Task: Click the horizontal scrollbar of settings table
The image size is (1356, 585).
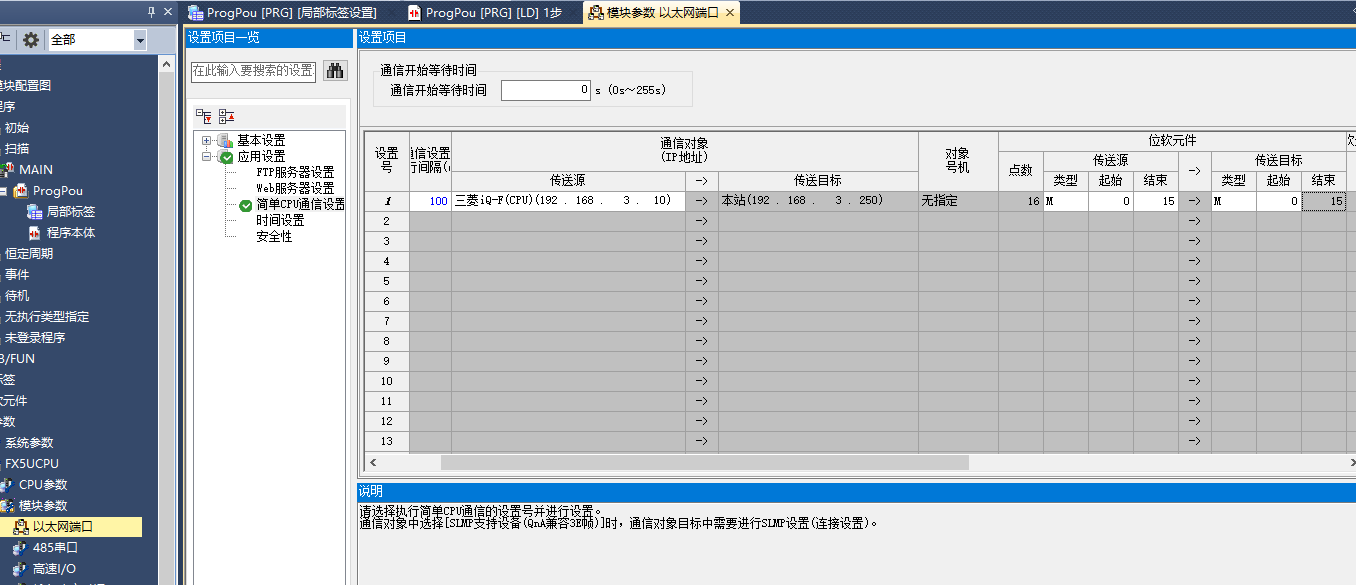Action: (704, 463)
